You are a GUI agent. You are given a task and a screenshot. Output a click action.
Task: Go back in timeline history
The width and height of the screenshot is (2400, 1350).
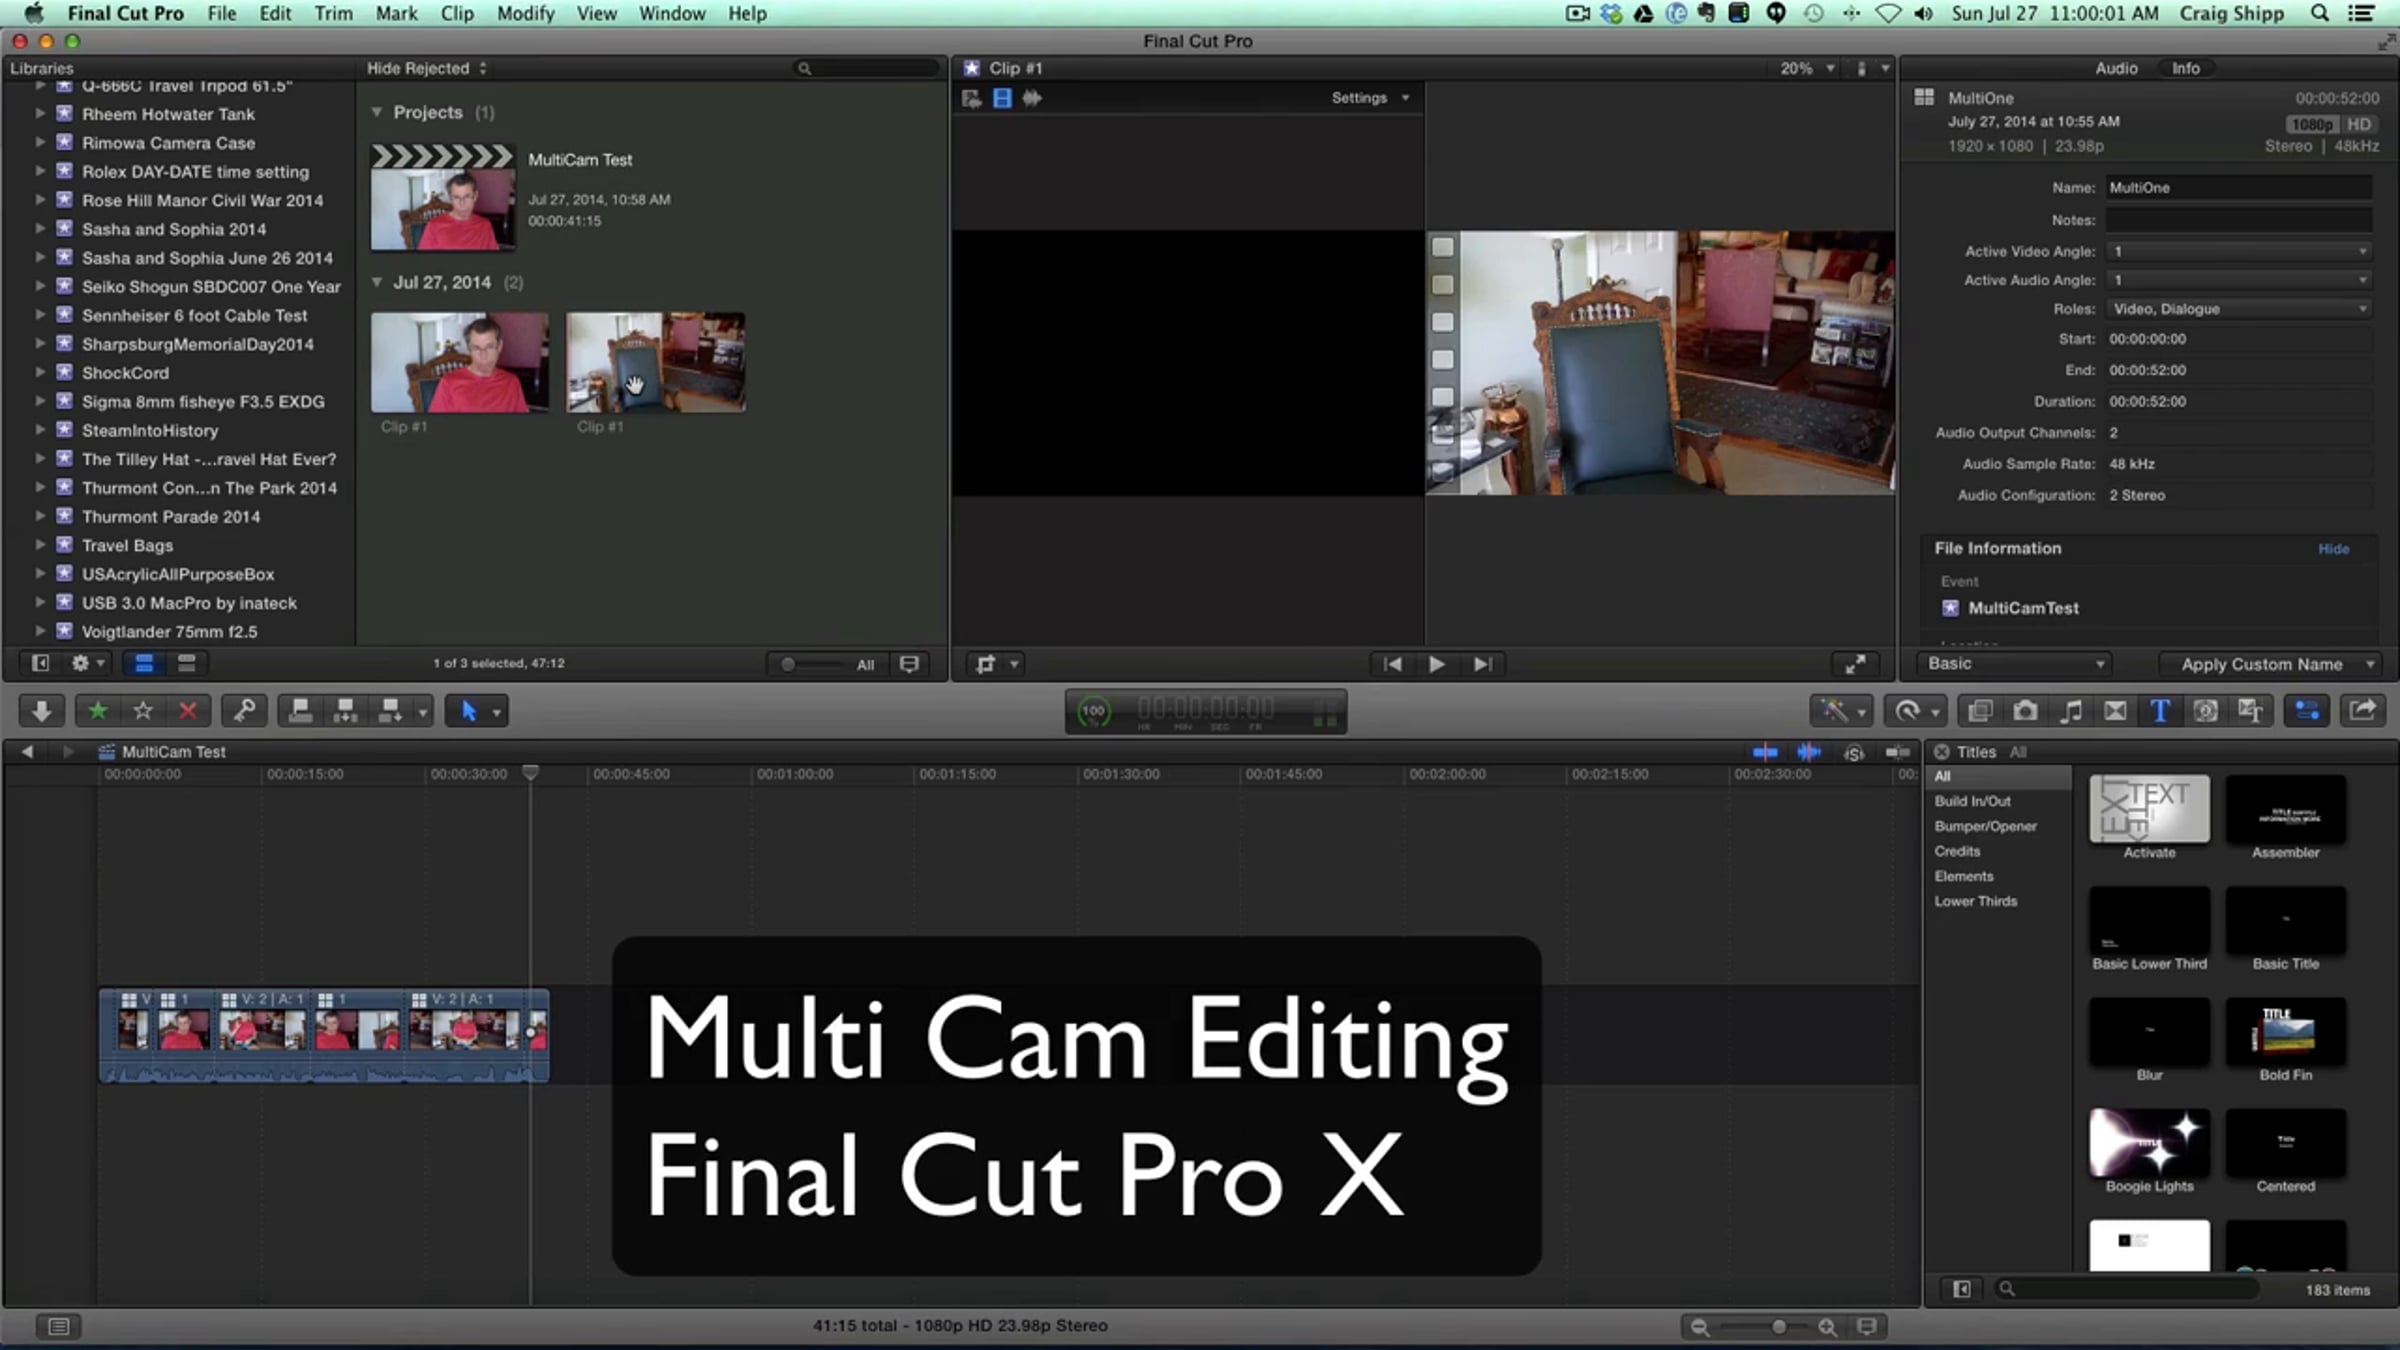pyautogui.click(x=27, y=751)
